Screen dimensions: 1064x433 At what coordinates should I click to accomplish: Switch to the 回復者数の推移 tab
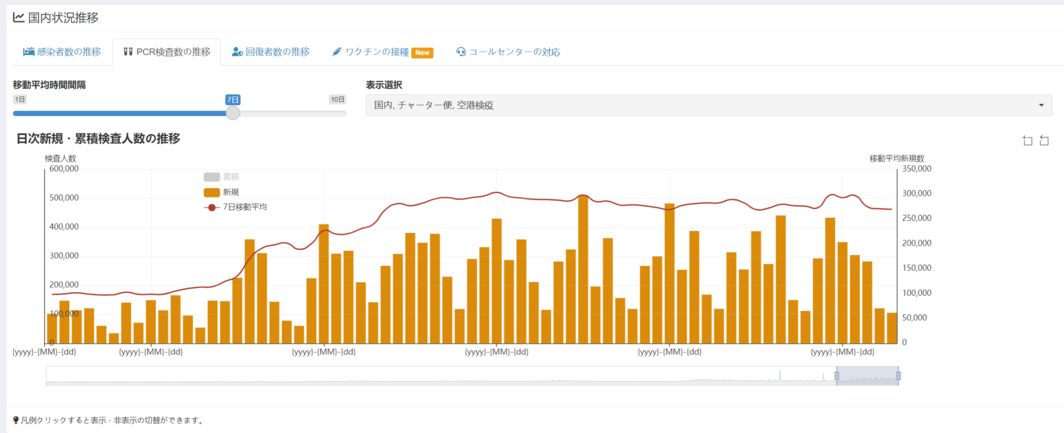click(x=270, y=52)
